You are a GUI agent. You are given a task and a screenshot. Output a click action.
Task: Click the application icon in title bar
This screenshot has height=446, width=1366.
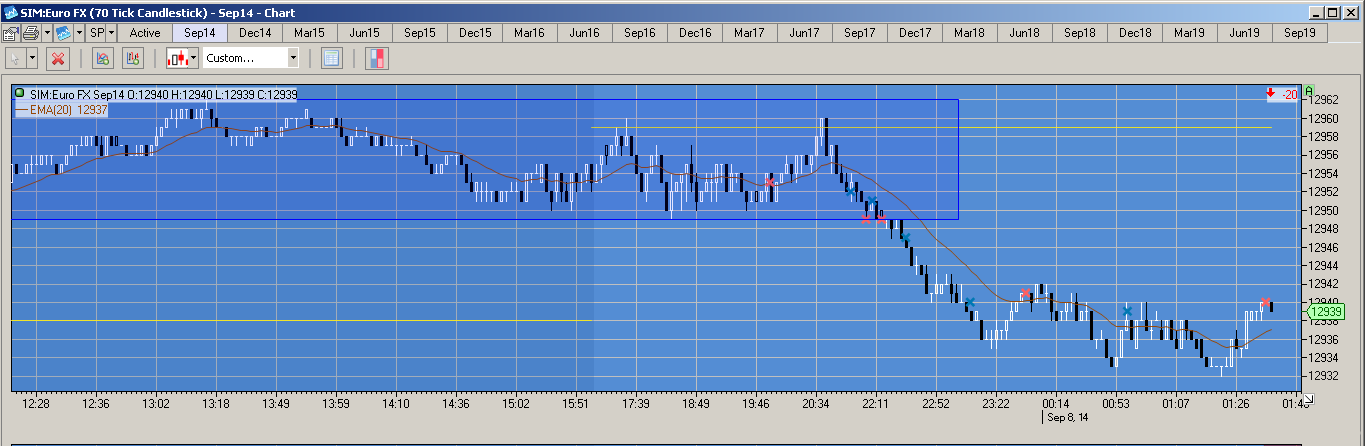coord(10,11)
